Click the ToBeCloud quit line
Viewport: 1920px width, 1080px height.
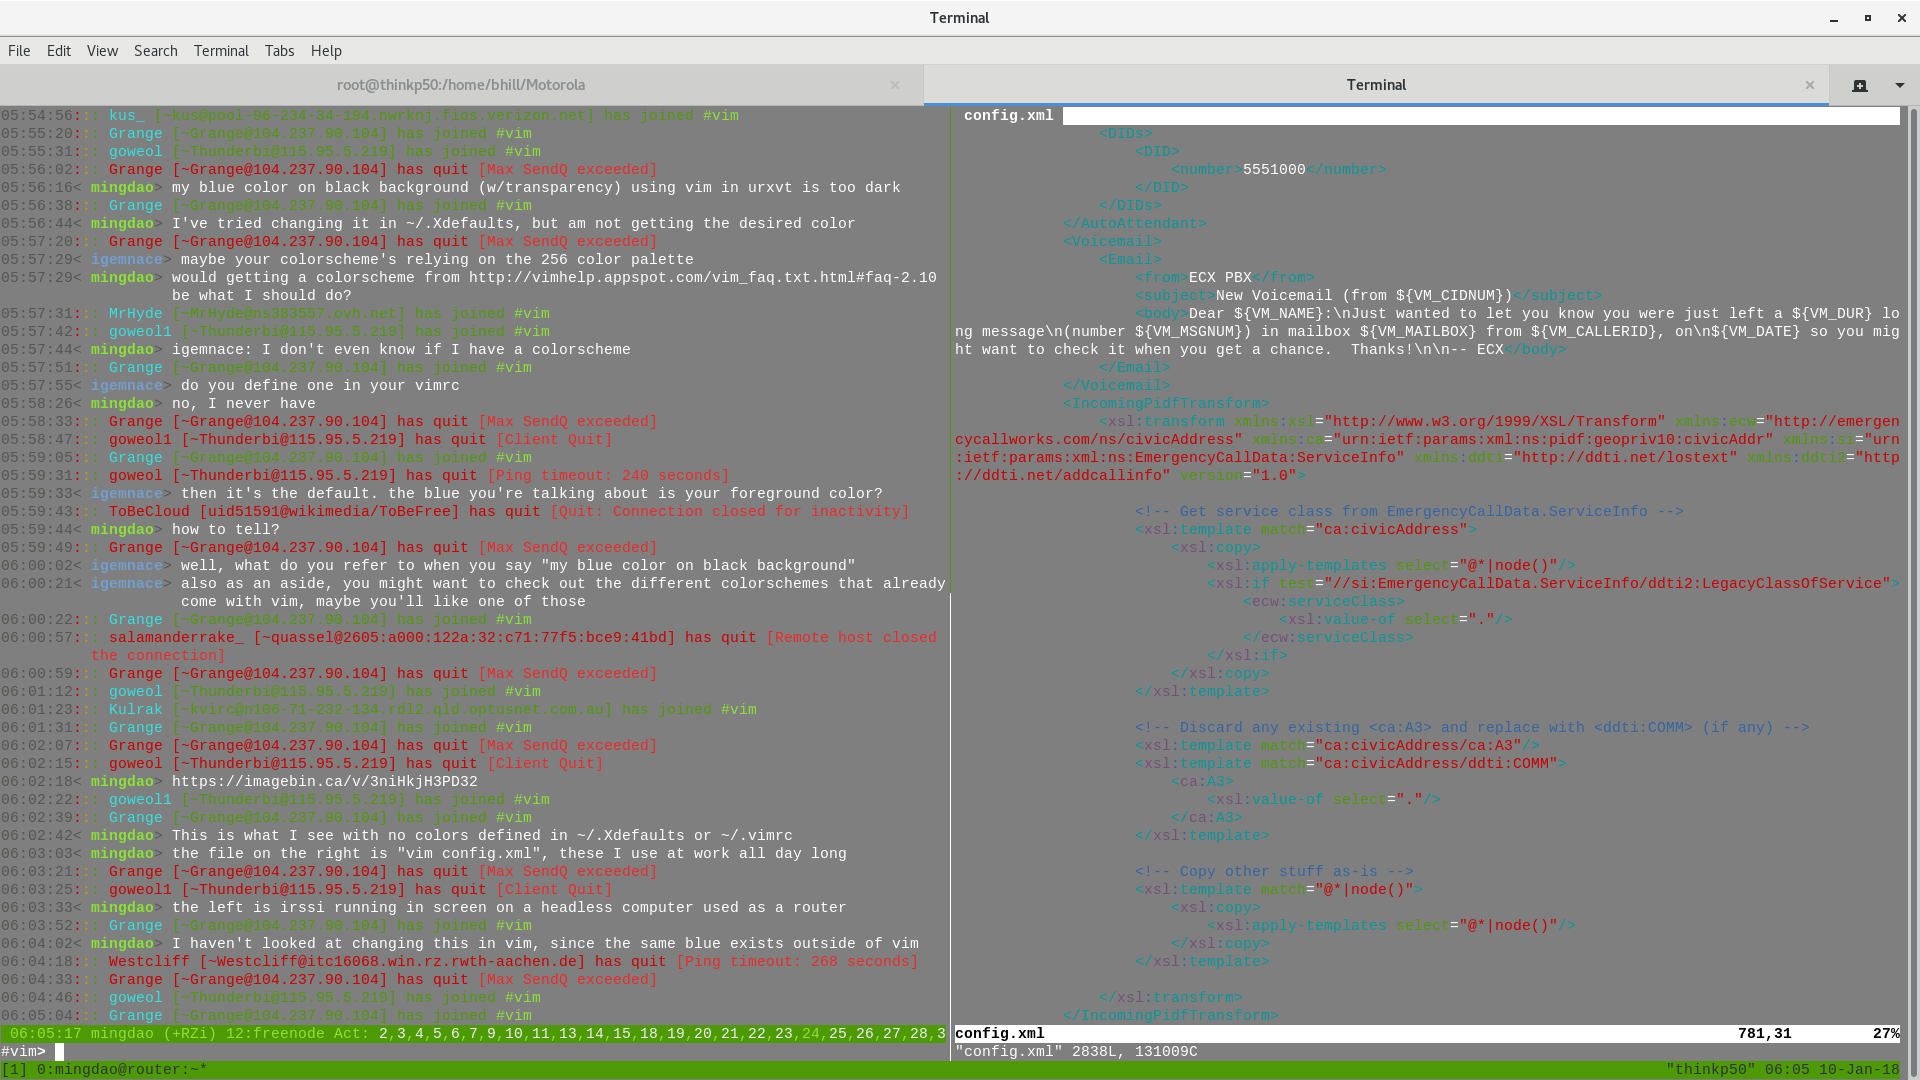(x=455, y=512)
